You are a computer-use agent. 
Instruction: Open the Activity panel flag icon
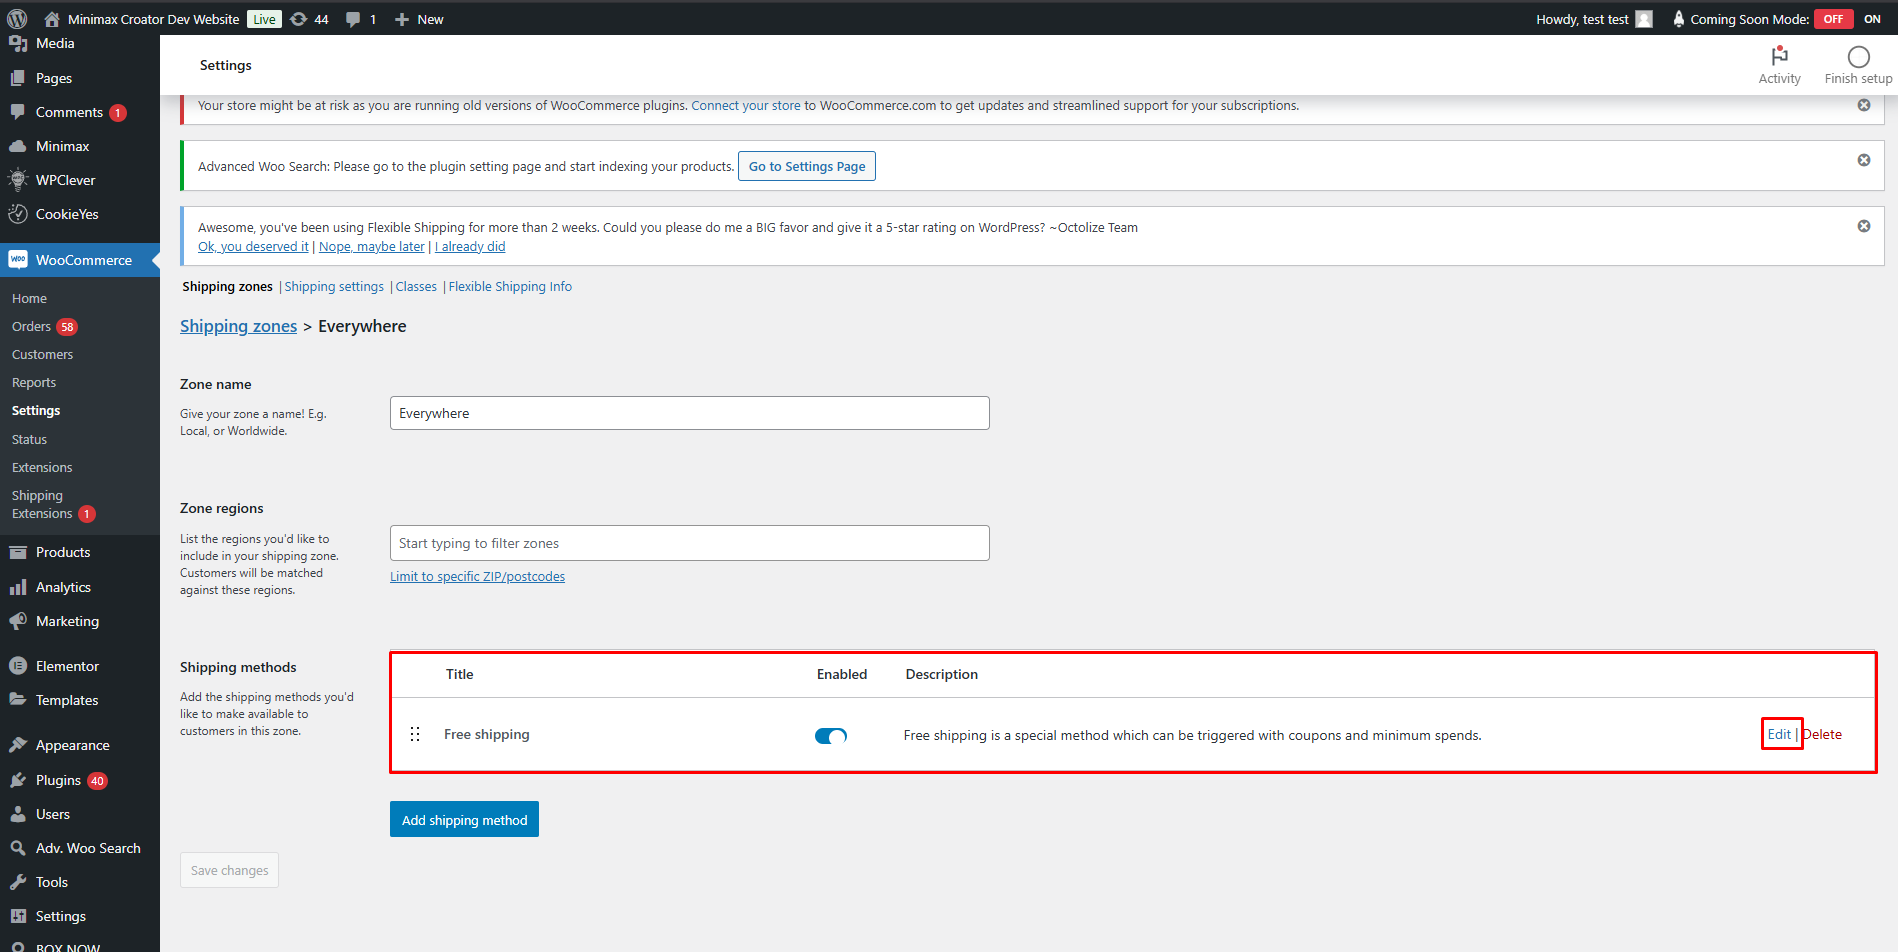pyautogui.click(x=1779, y=56)
